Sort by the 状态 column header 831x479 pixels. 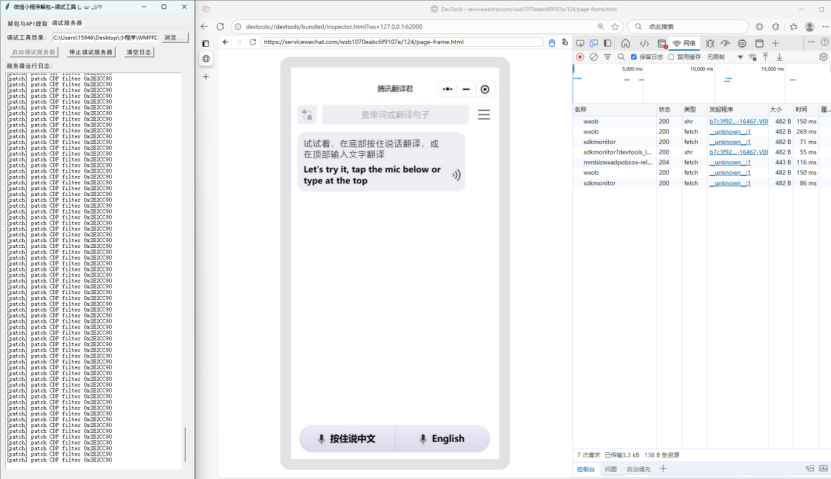coord(669,109)
